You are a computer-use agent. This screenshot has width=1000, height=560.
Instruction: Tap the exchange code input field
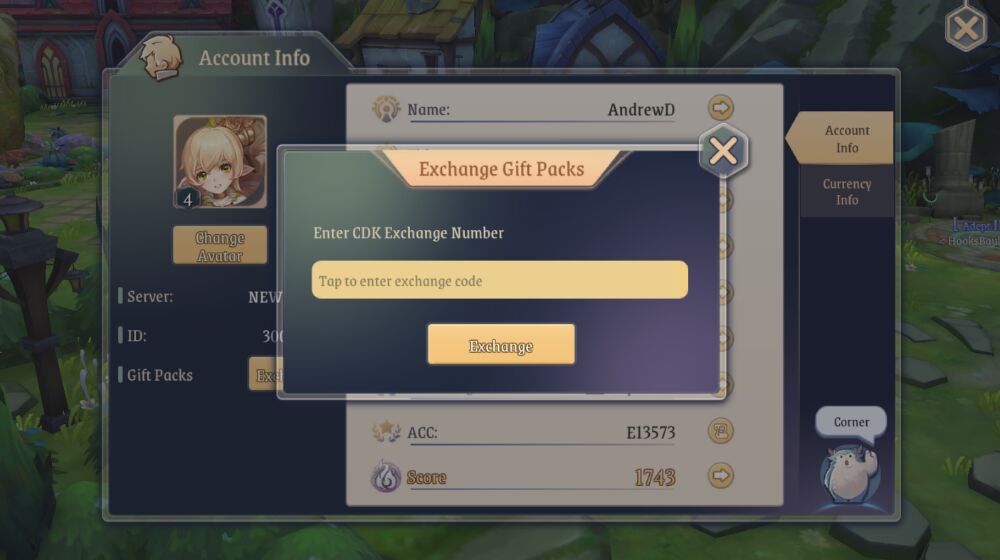pos(499,280)
